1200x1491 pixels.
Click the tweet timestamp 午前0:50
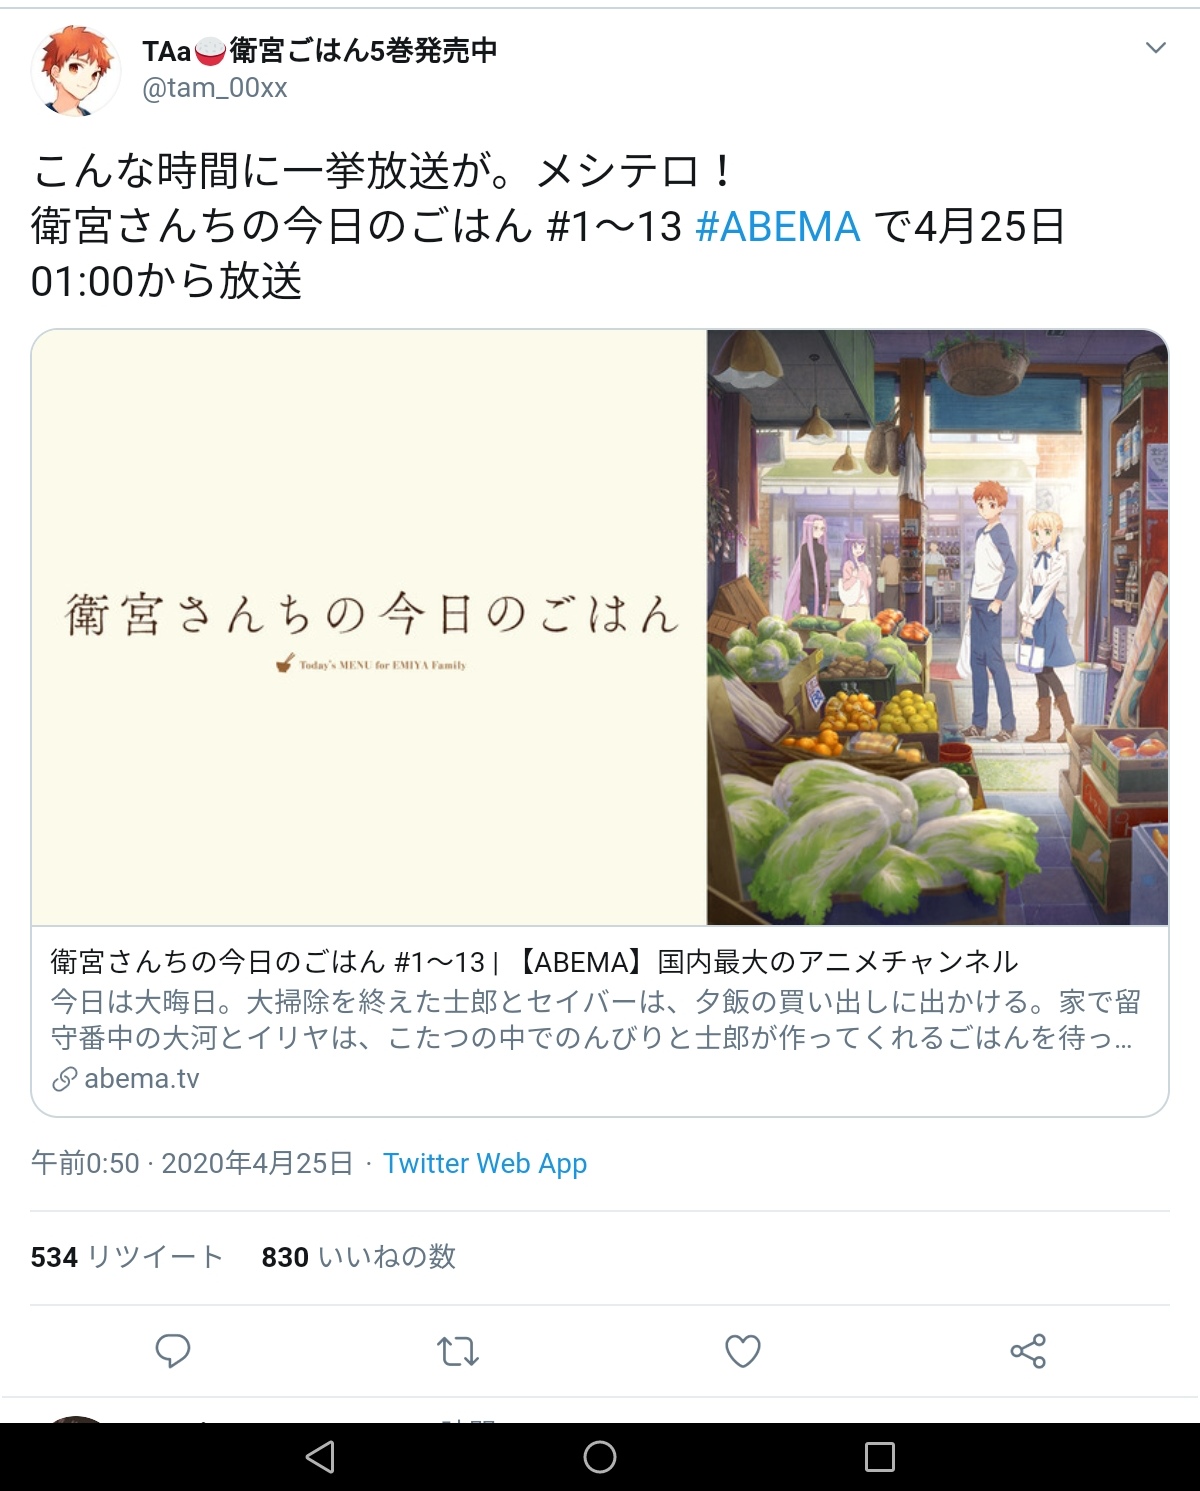[x=85, y=1164]
